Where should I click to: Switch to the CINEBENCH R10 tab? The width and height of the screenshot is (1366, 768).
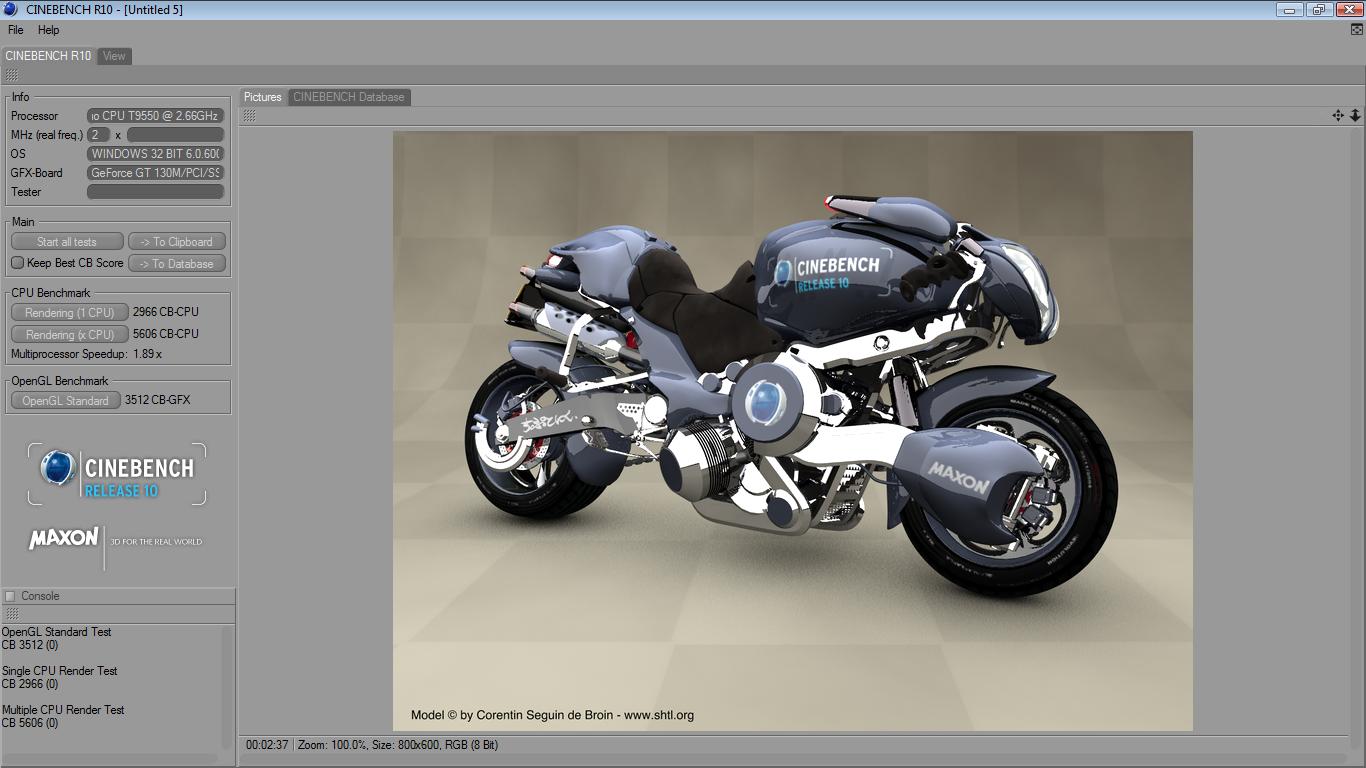48,56
